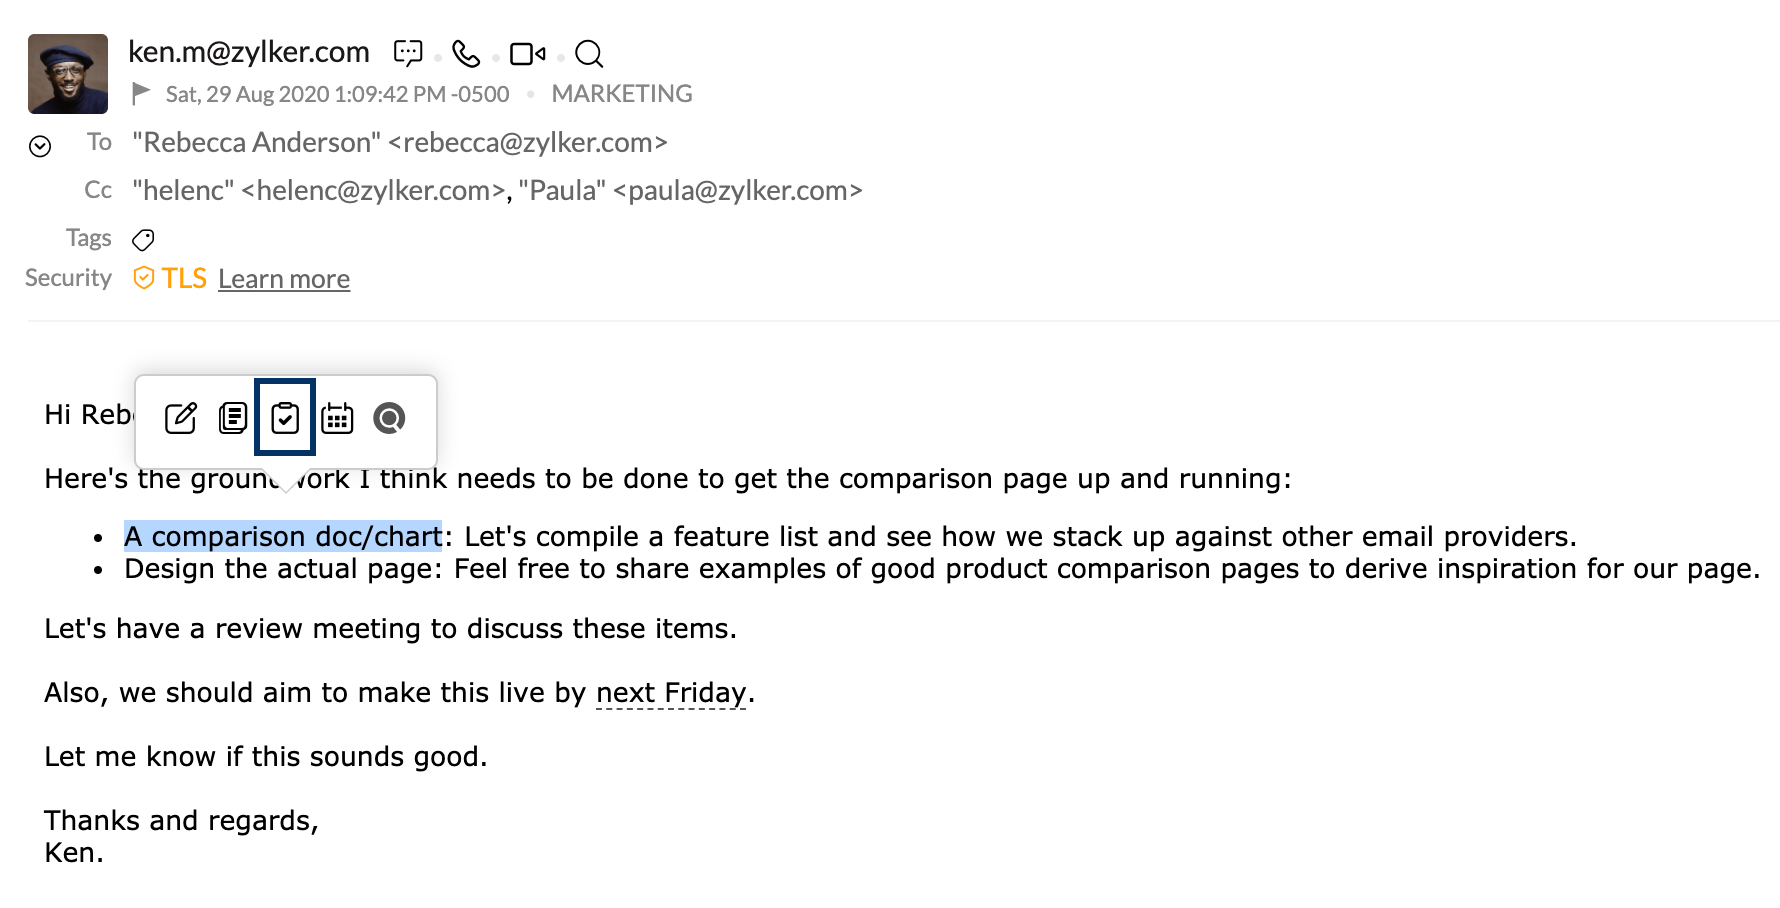Click the underlined "next Friday" date
This screenshot has width=1780, height=908.
pos(671,693)
